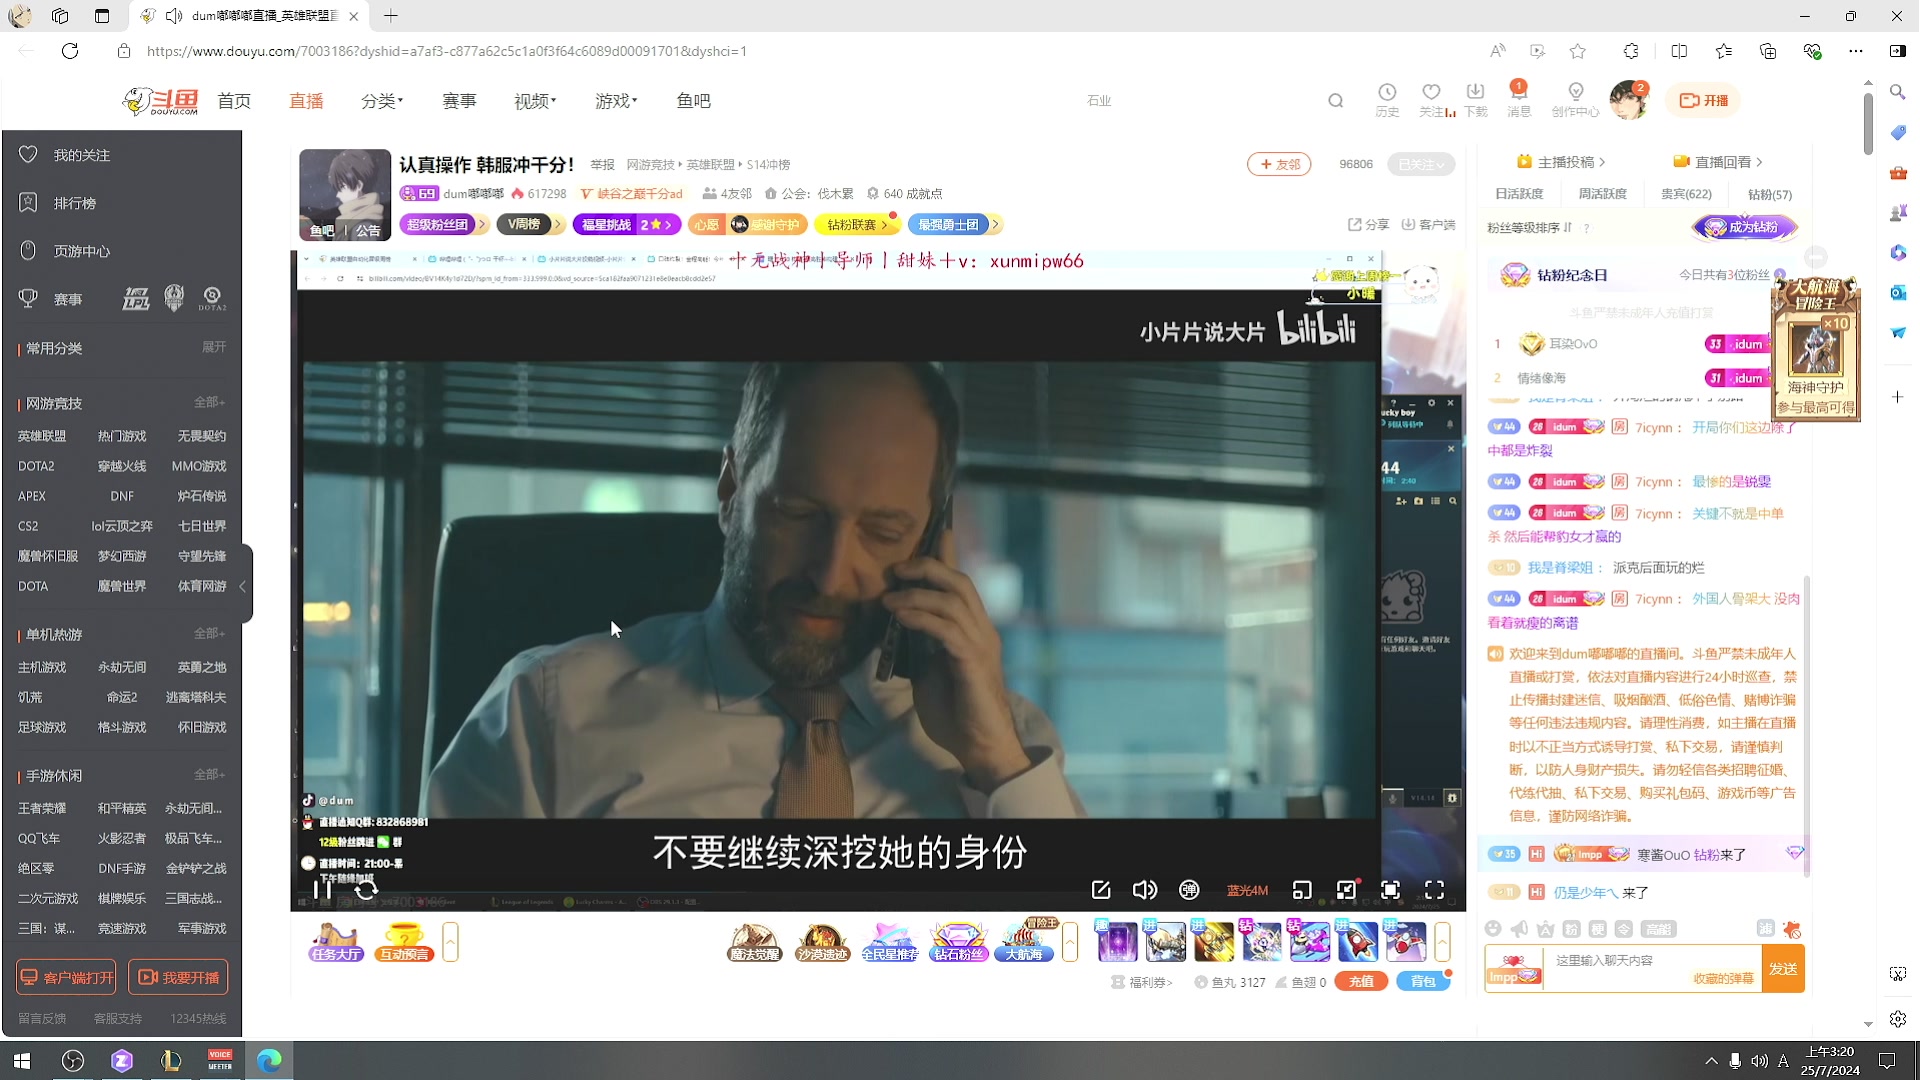Viewport: 1920px width, 1080px height.
Task: Click megaphone broadcast icon in chat
Action: [x=1519, y=929]
